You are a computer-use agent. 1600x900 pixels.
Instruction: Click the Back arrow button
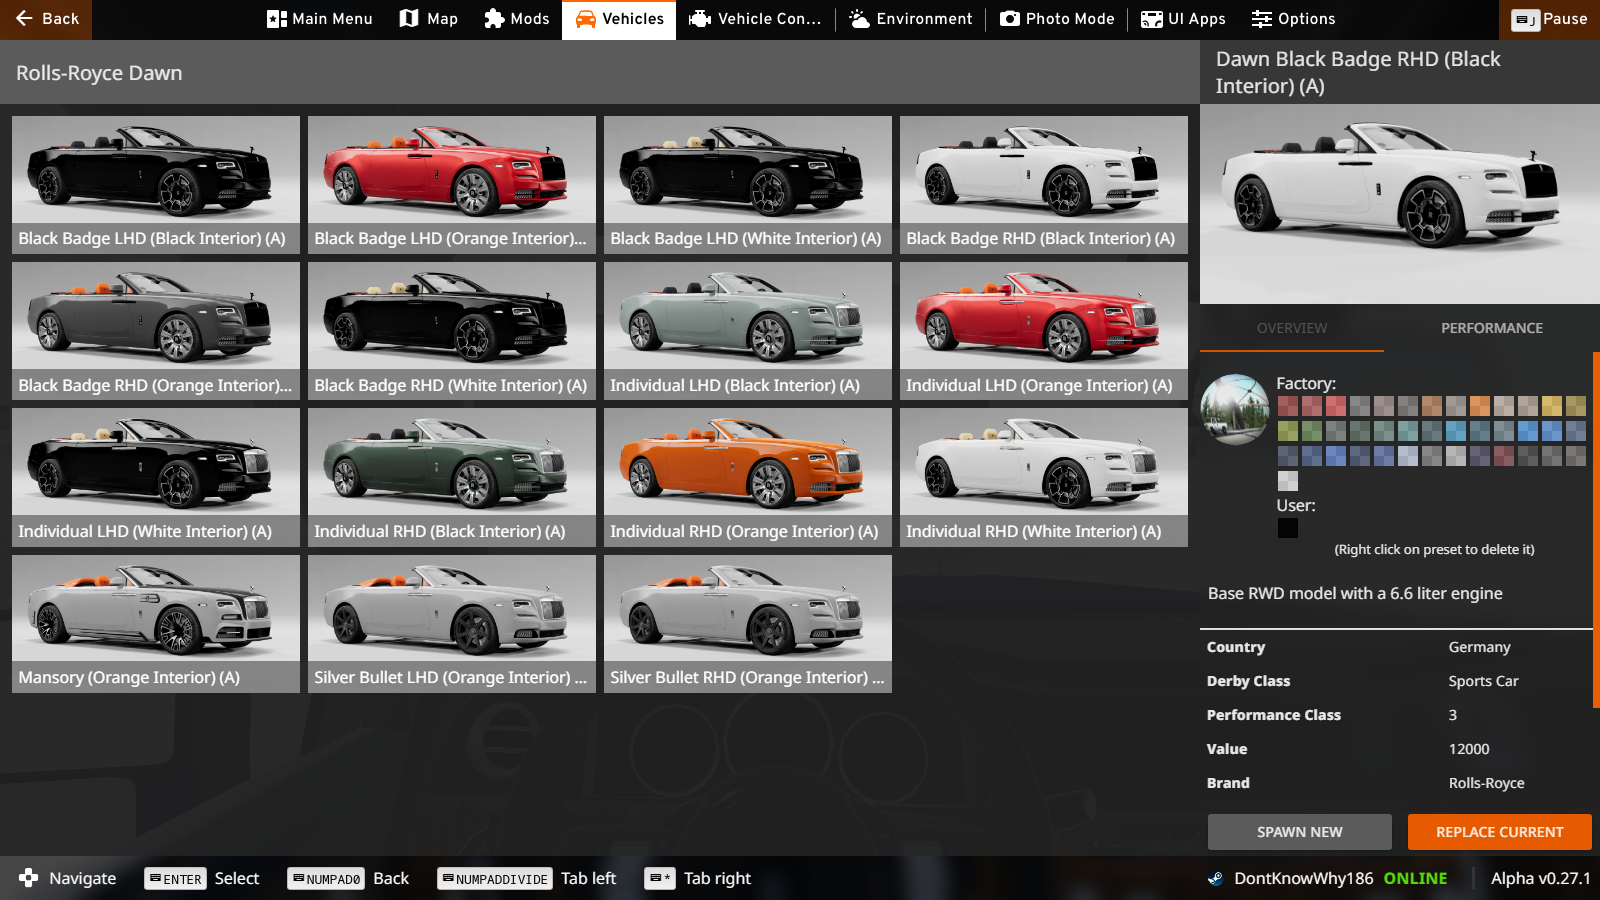tap(46, 19)
